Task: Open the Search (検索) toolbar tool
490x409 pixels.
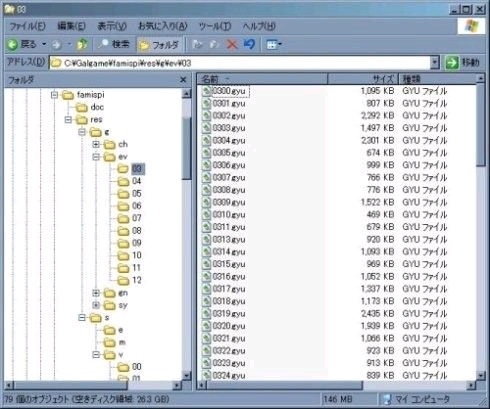Action: tap(115, 44)
